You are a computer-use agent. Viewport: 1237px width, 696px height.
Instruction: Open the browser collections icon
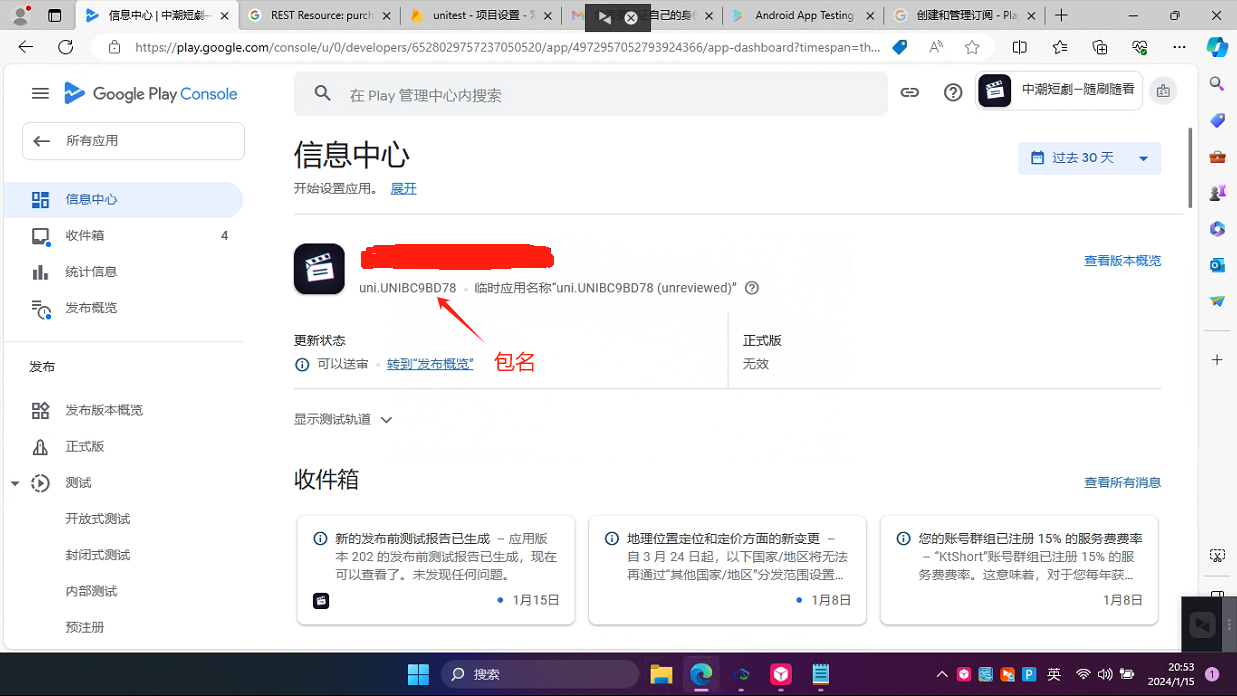click(x=1100, y=47)
